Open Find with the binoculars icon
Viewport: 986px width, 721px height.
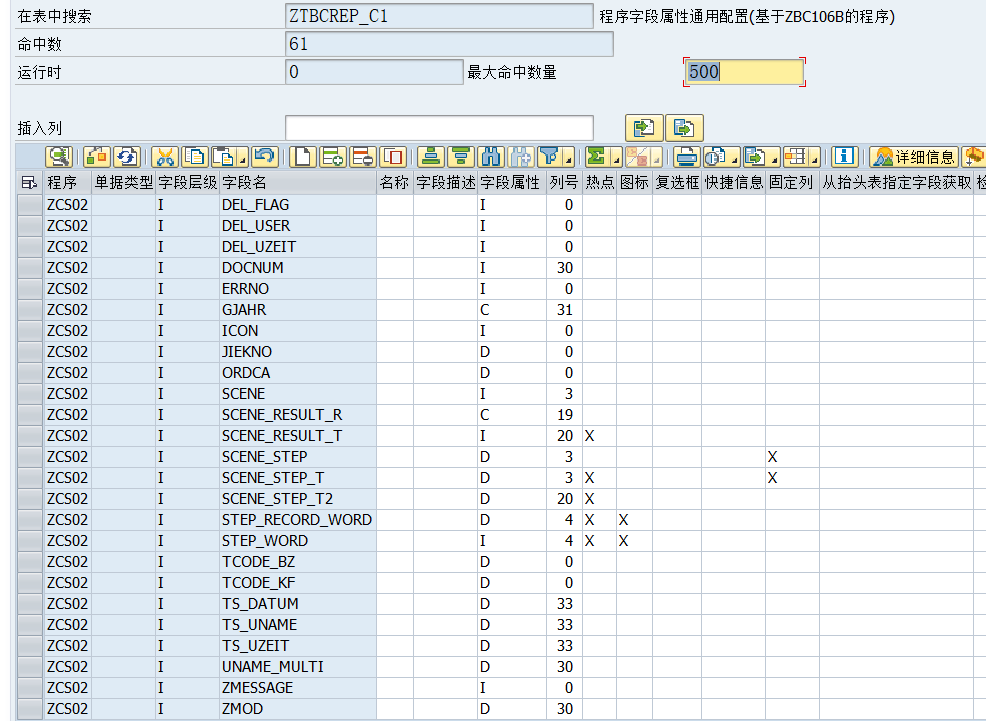tap(491, 156)
